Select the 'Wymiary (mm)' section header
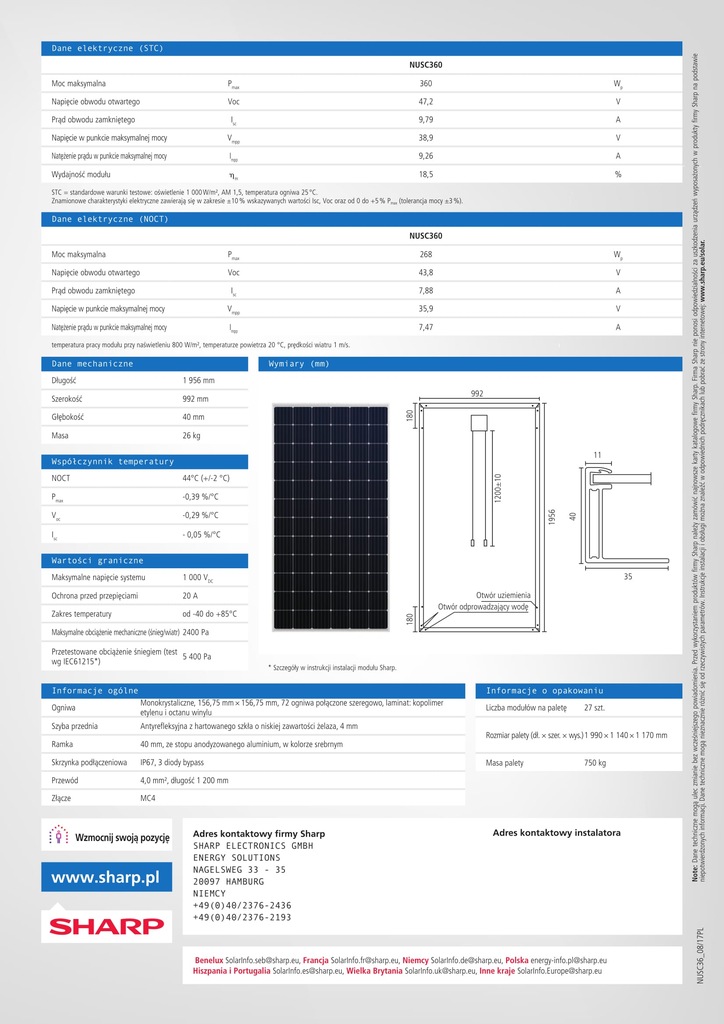This screenshot has height=1024, width=724. tap(470, 364)
